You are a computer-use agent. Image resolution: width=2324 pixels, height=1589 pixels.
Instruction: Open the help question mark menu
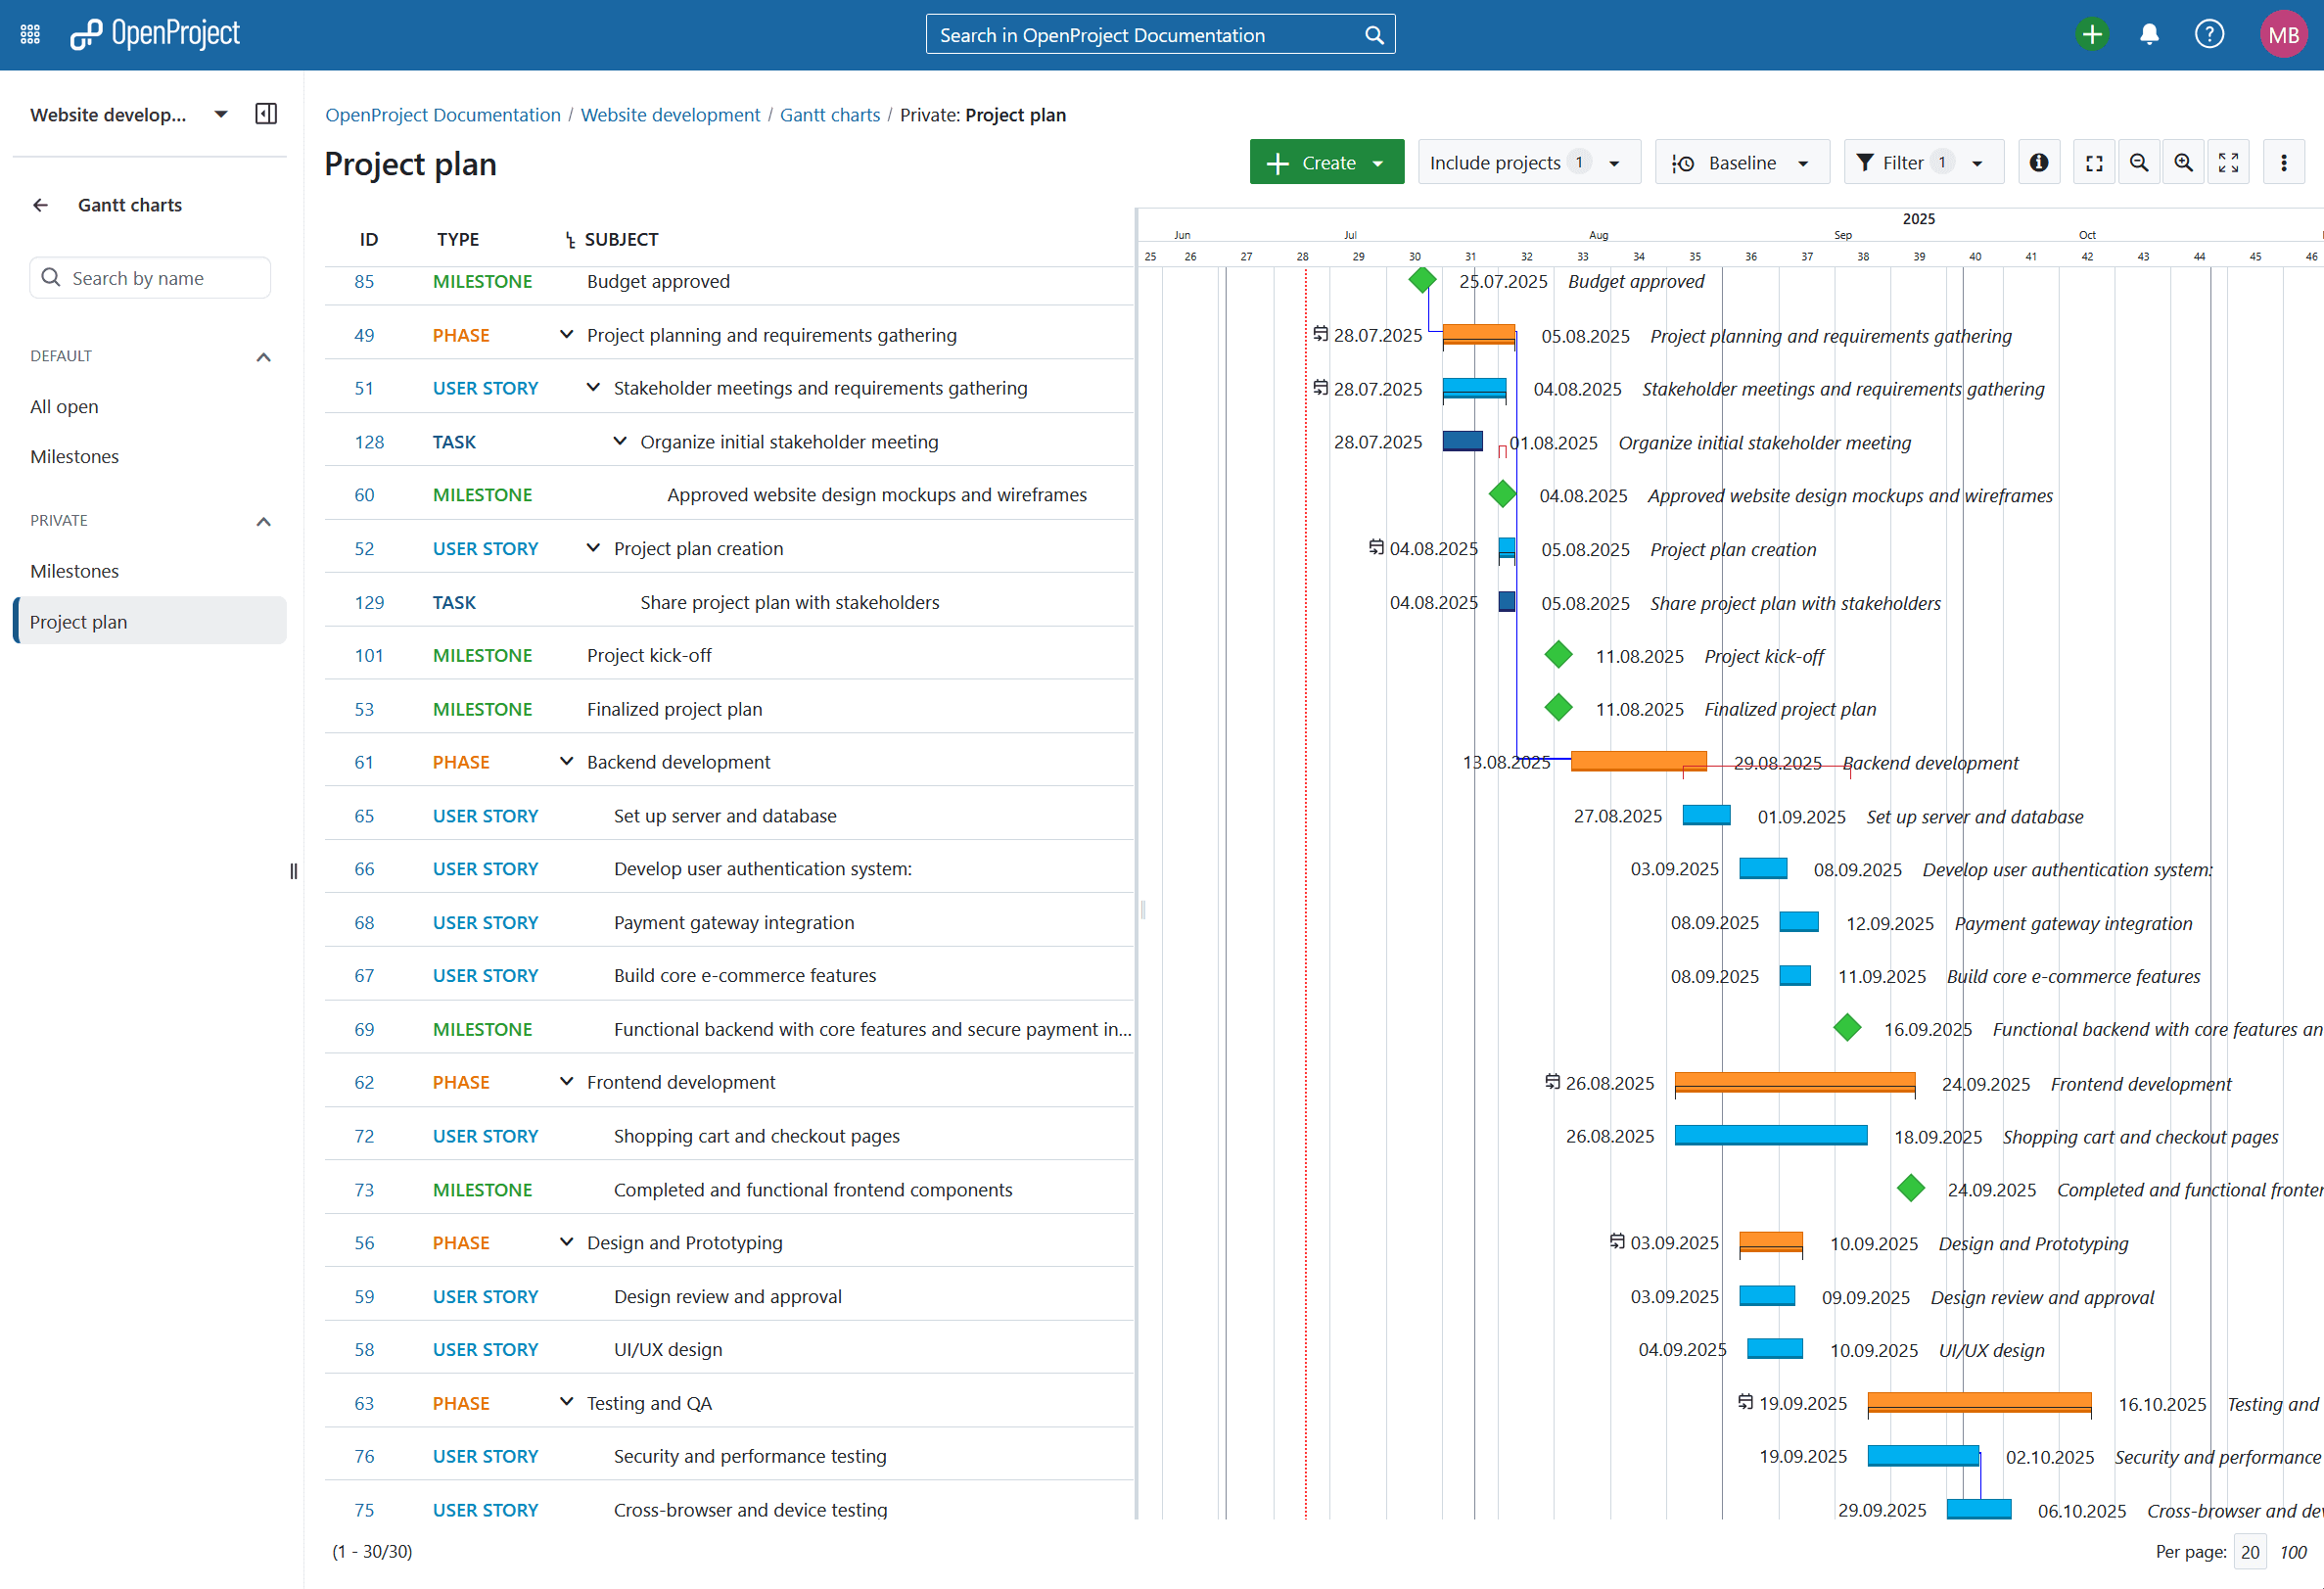(x=2208, y=35)
